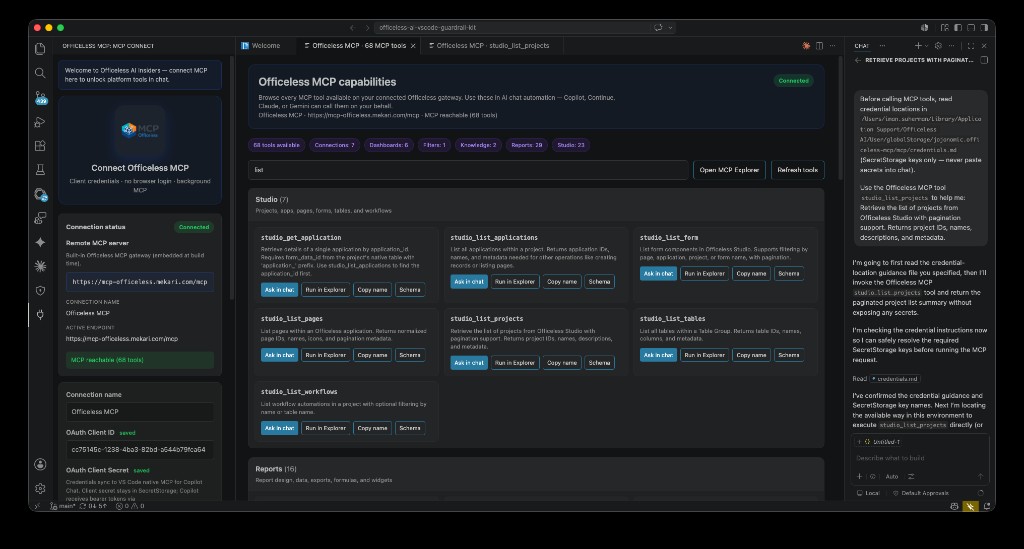Open the Run and Debug view

pyautogui.click(x=40, y=122)
